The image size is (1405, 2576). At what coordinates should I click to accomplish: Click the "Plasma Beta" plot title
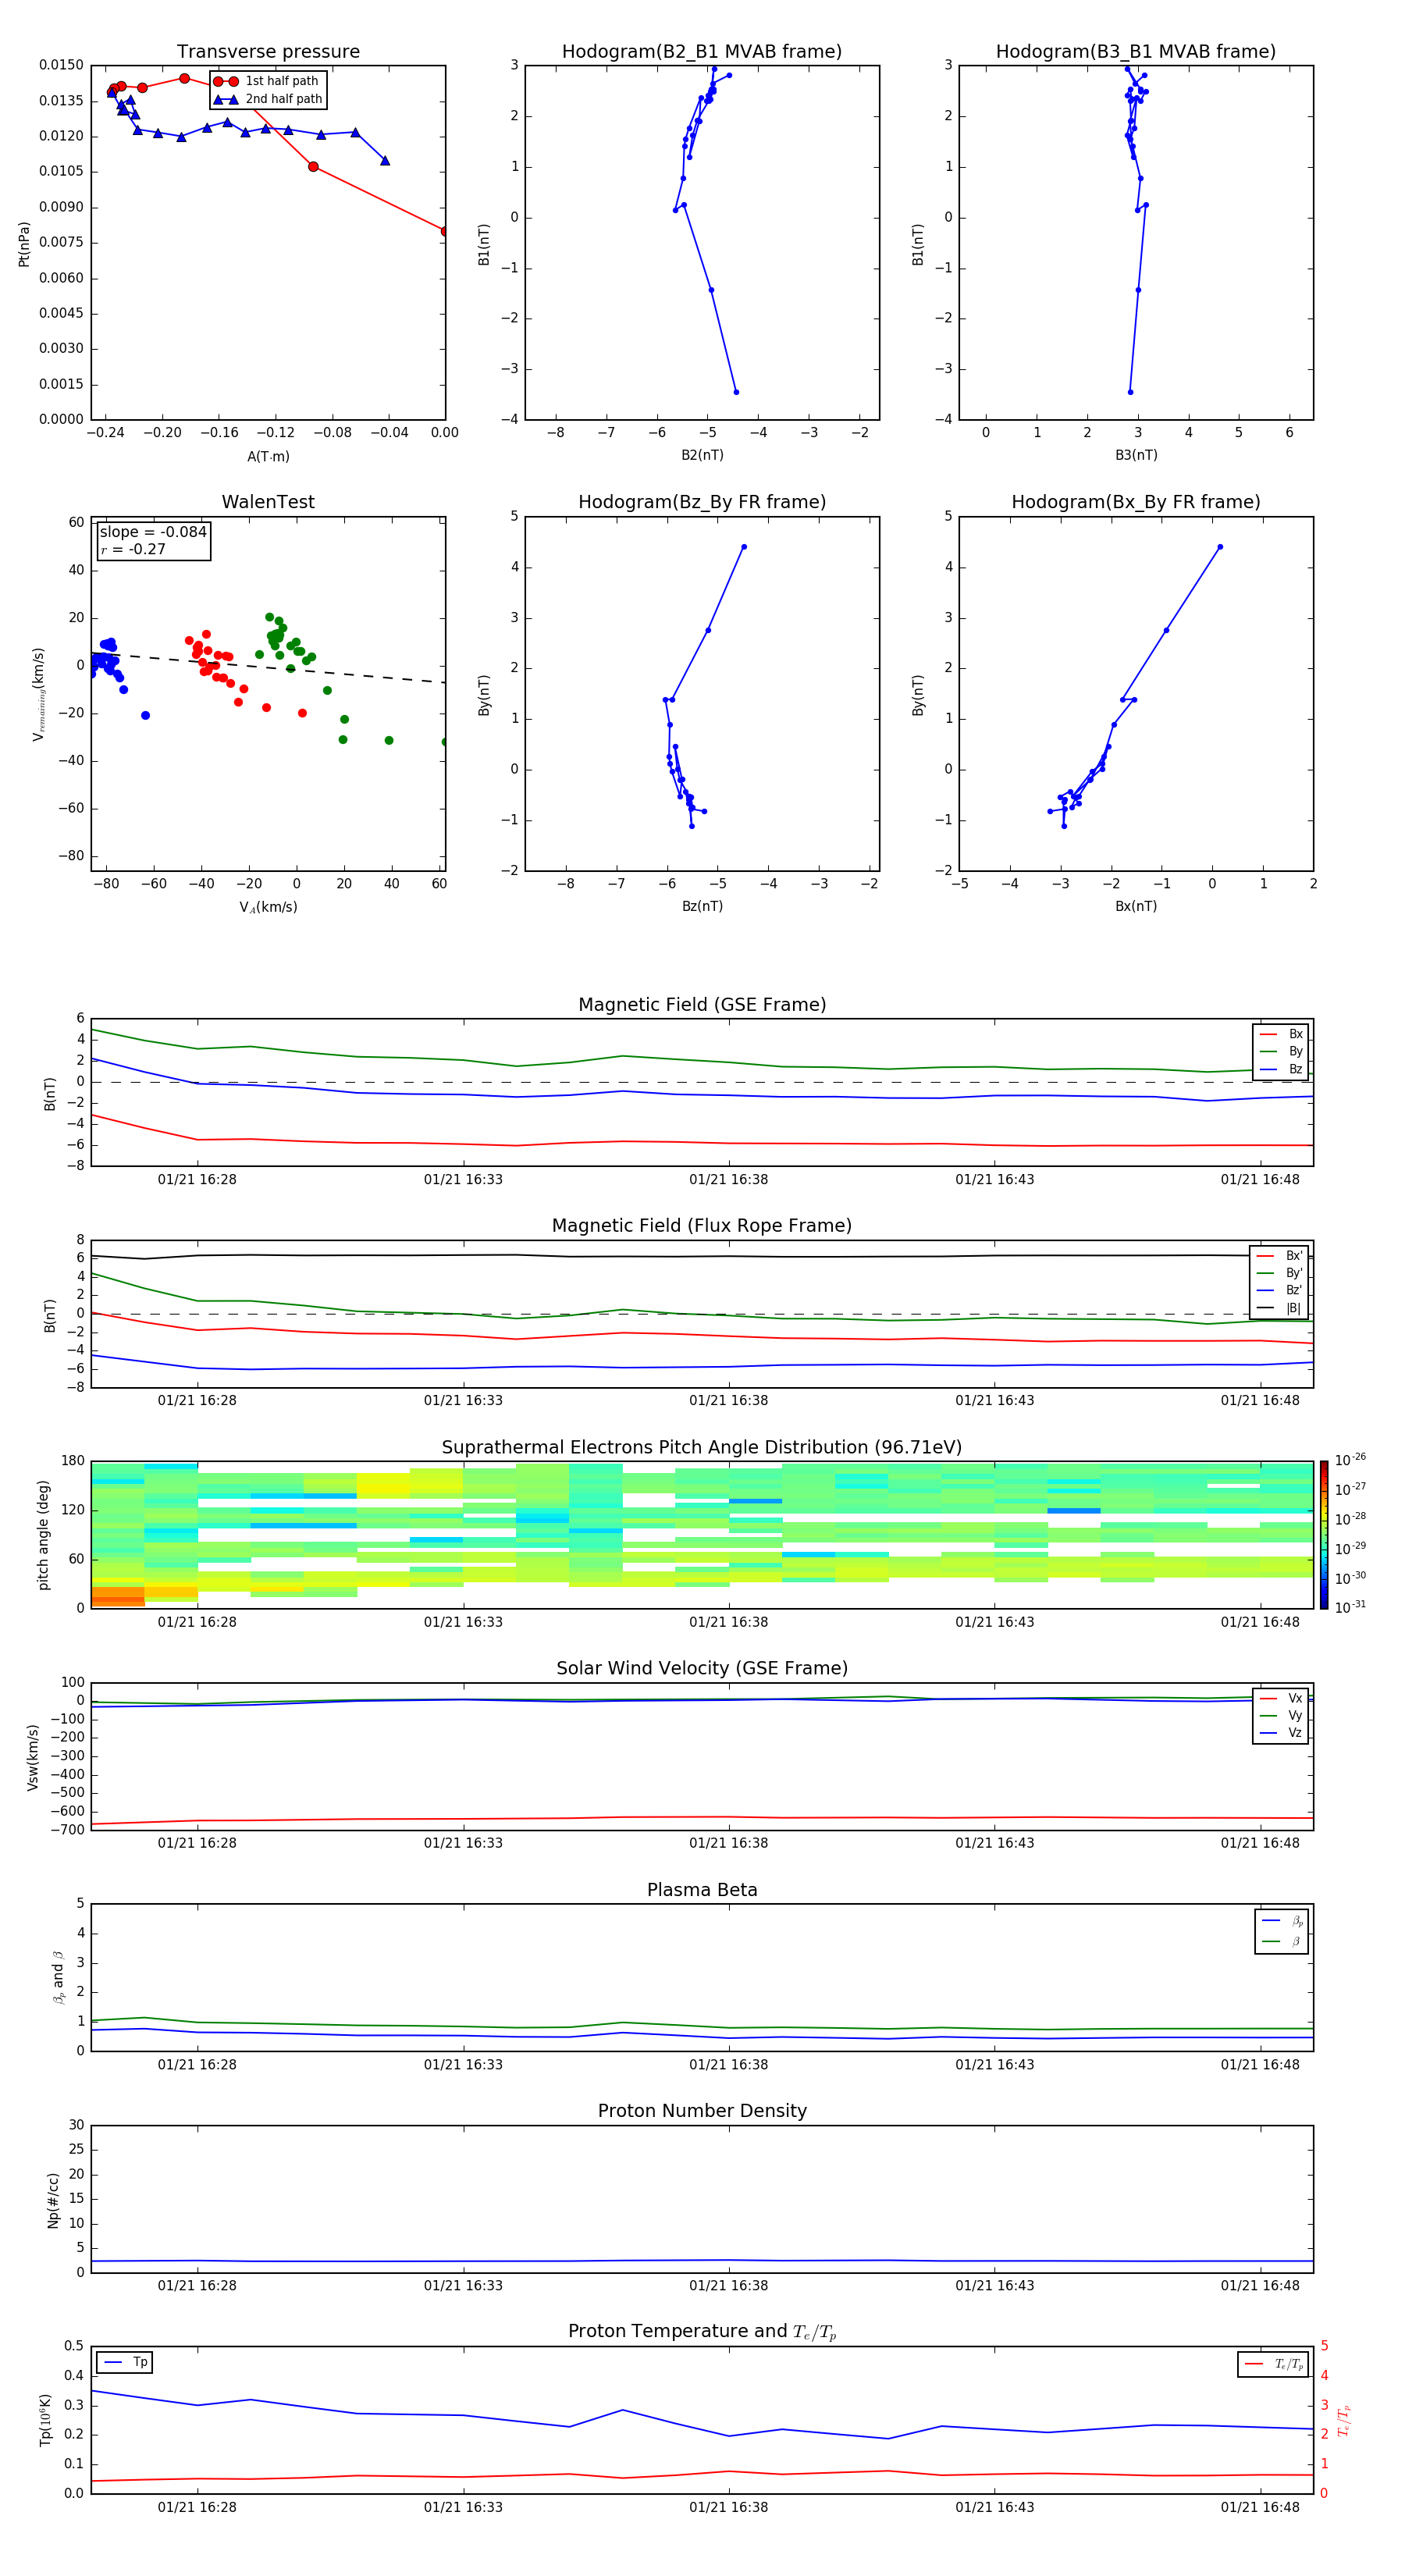coord(702,1891)
